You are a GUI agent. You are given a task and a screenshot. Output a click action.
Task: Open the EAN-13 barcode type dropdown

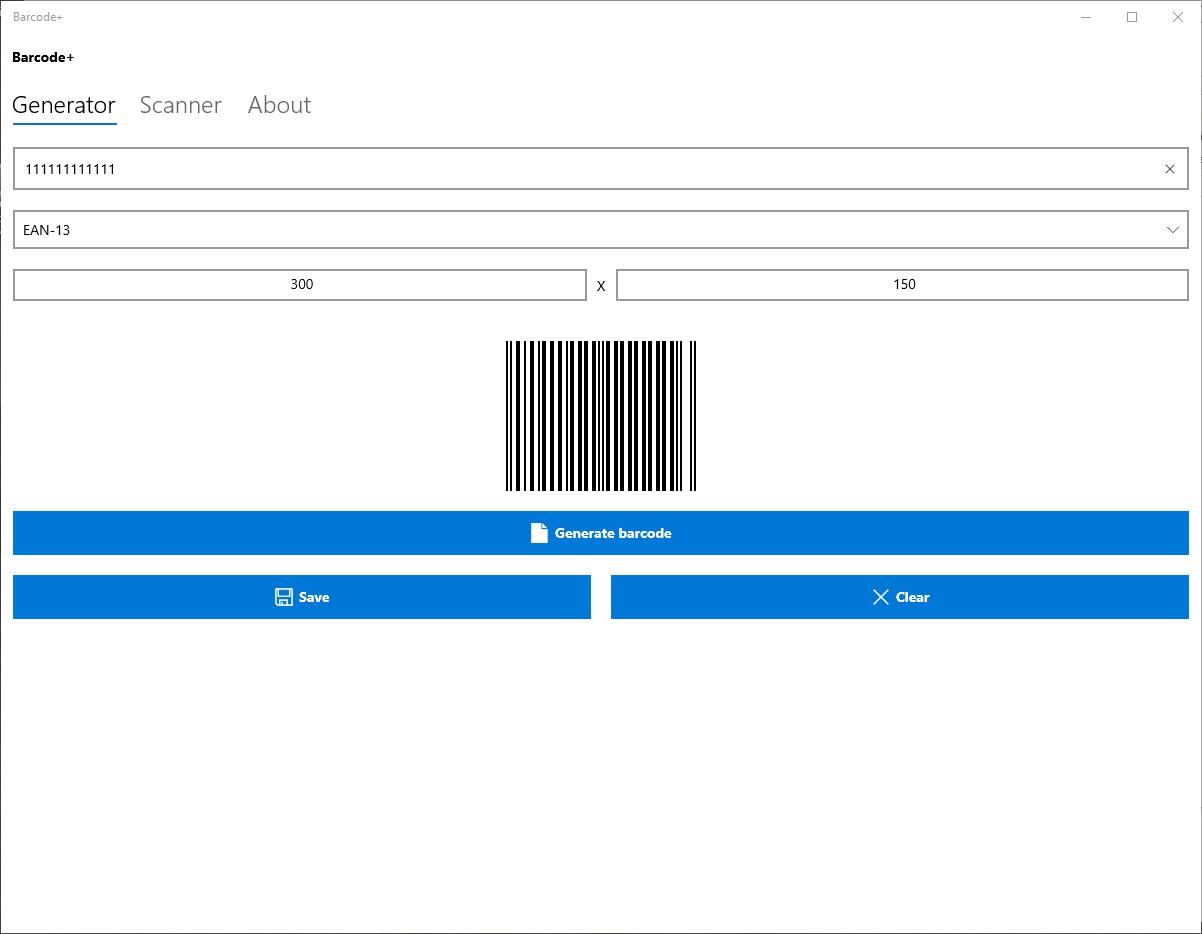tap(601, 230)
